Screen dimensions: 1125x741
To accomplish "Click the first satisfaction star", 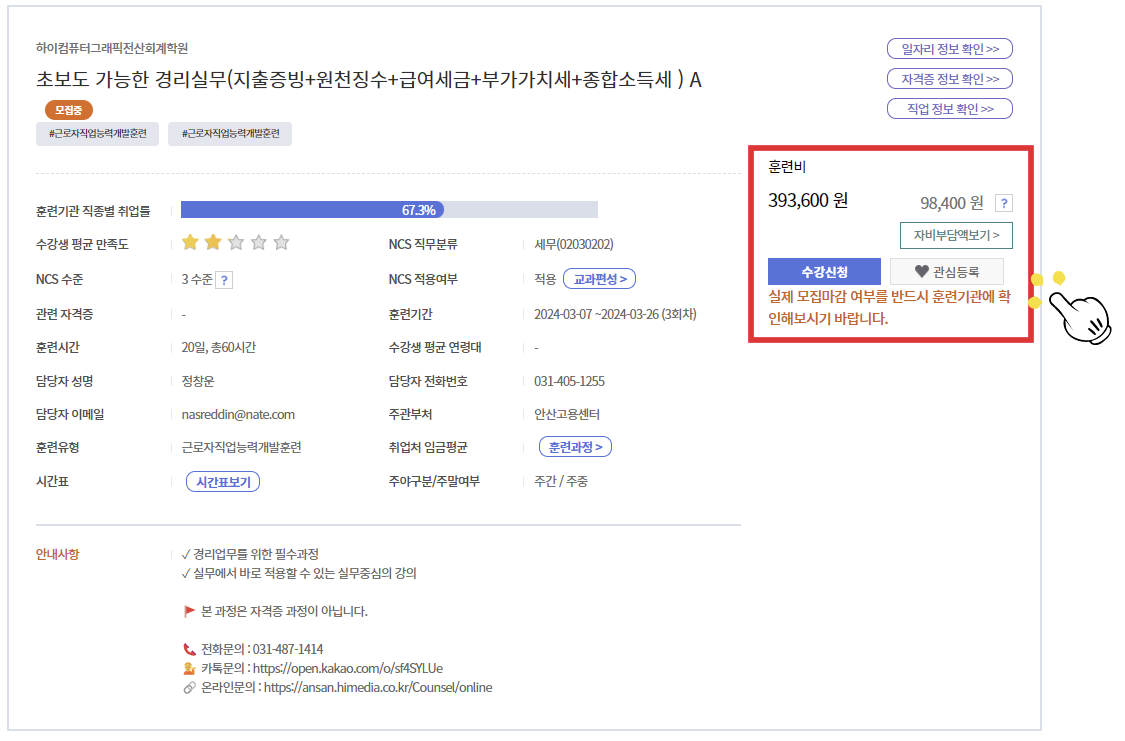I will pos(190,242).
